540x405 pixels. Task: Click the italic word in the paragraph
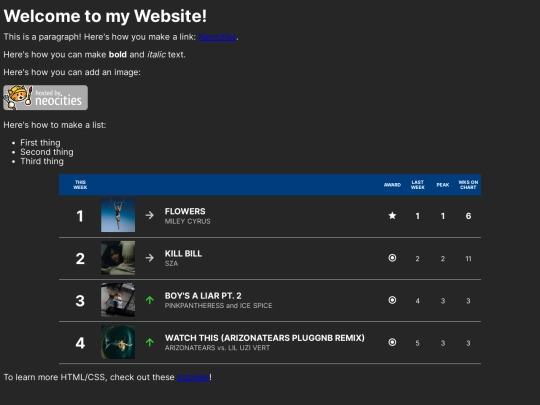tap(156, 54)
